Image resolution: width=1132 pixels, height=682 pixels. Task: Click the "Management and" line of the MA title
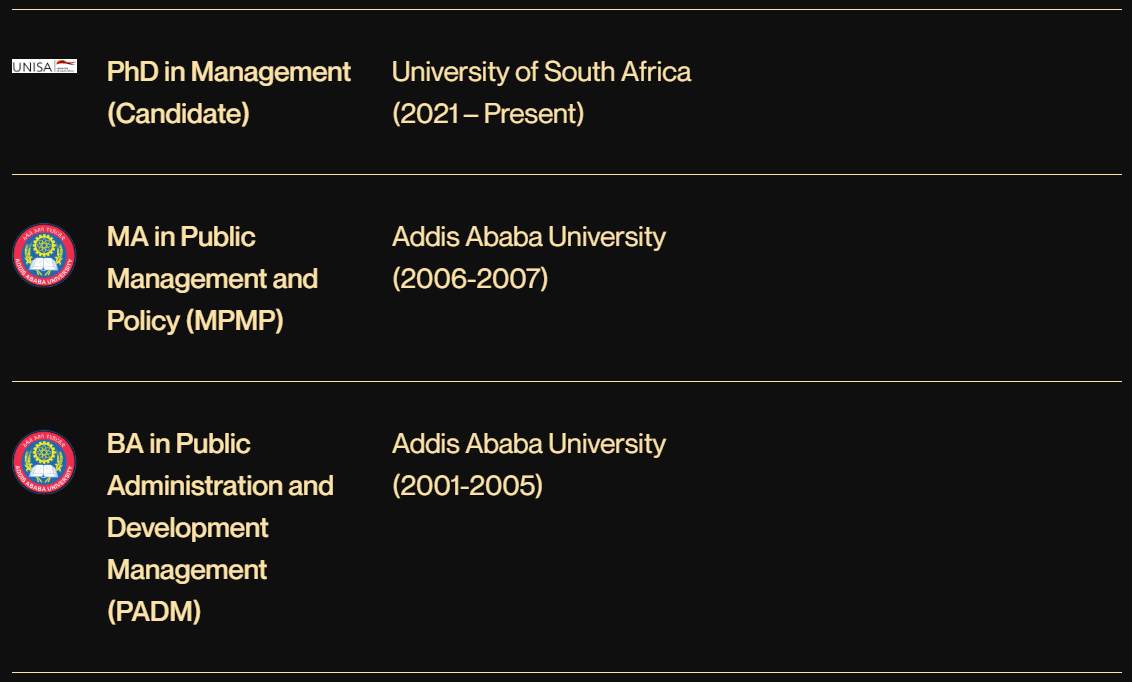212,279
